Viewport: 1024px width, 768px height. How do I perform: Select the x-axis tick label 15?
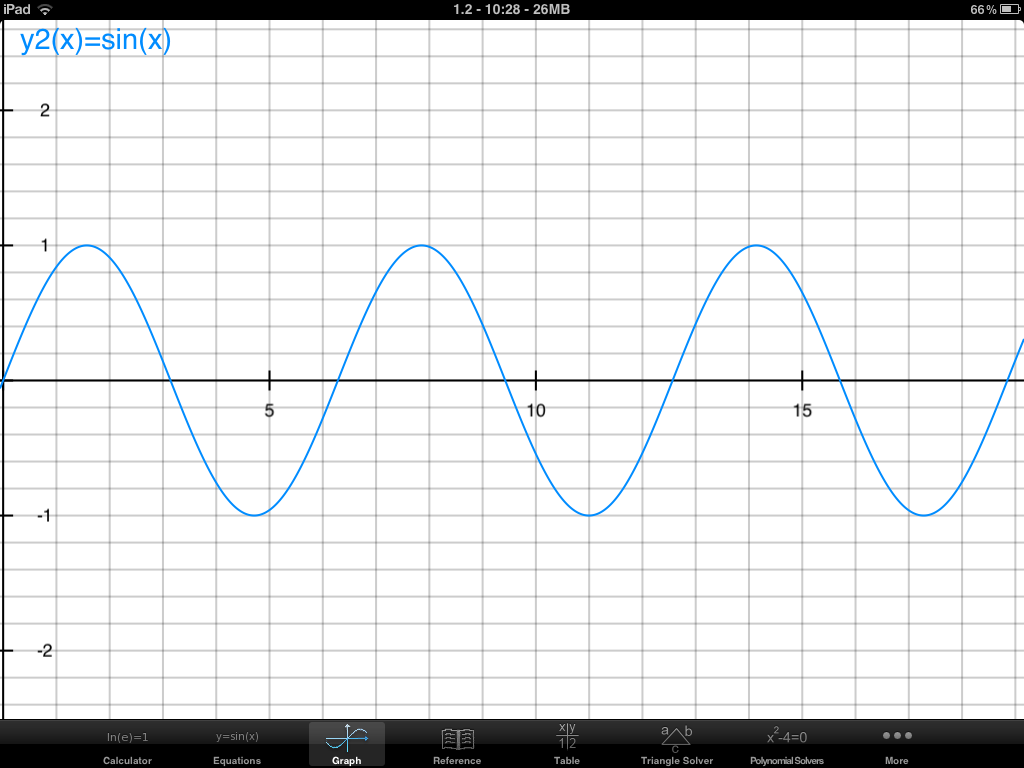(802, 410)
